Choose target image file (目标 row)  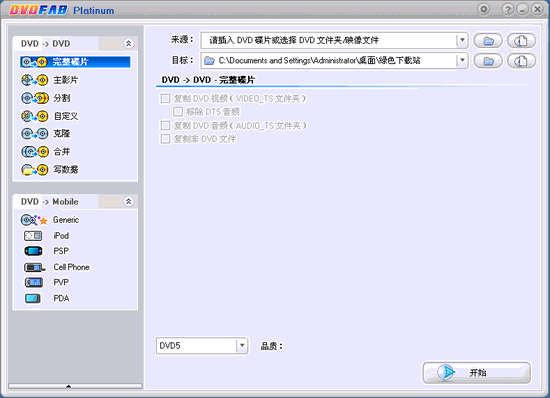522,61
